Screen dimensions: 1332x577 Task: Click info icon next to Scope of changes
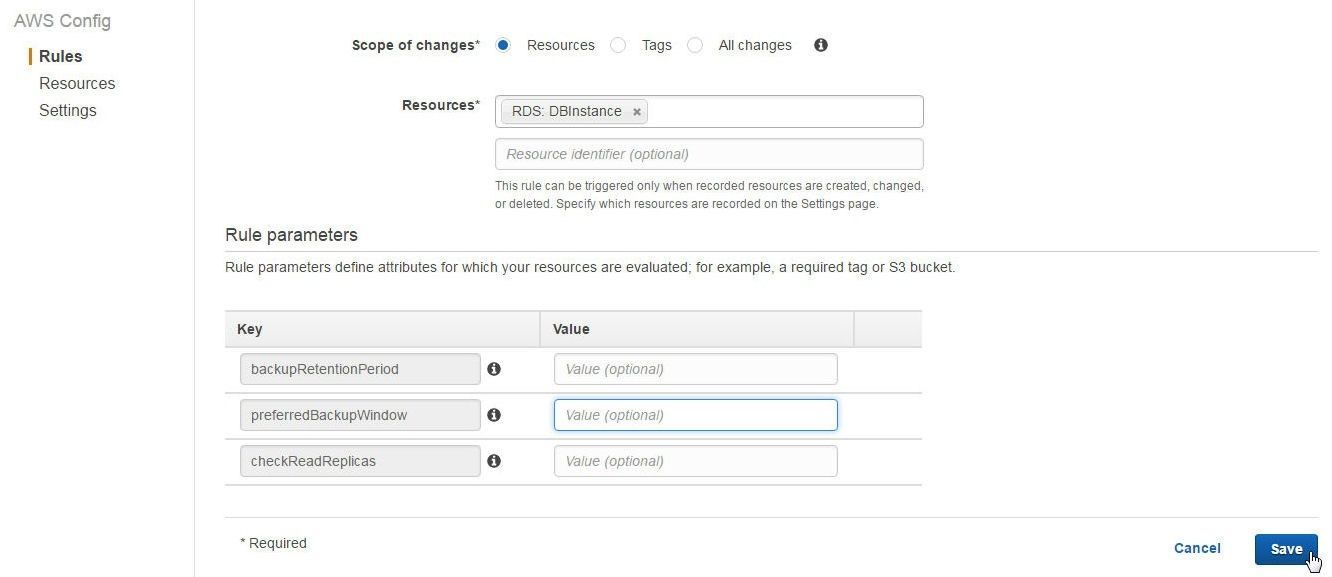pos(820,45)
